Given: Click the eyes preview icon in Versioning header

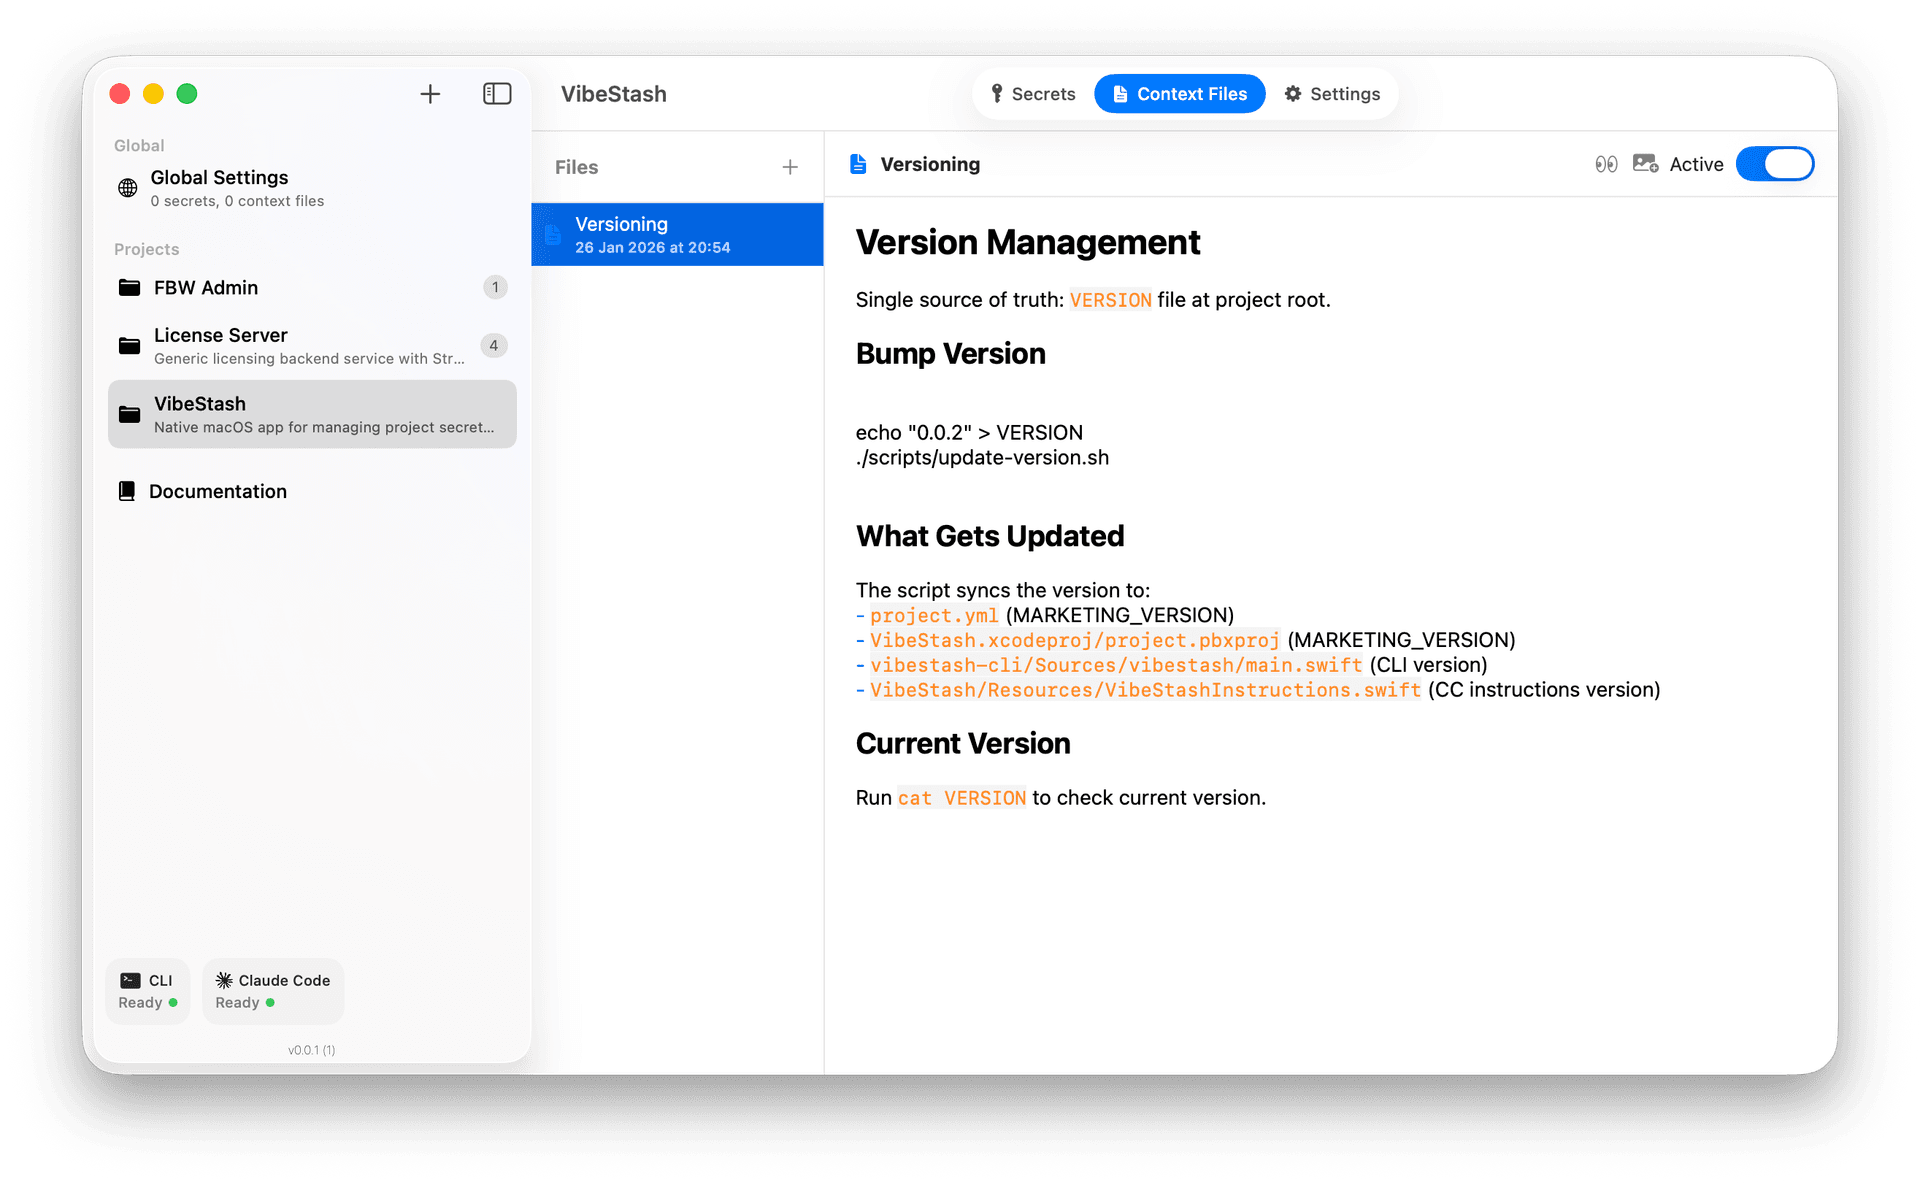Looking at the screenshot, I should (1605, 163).
